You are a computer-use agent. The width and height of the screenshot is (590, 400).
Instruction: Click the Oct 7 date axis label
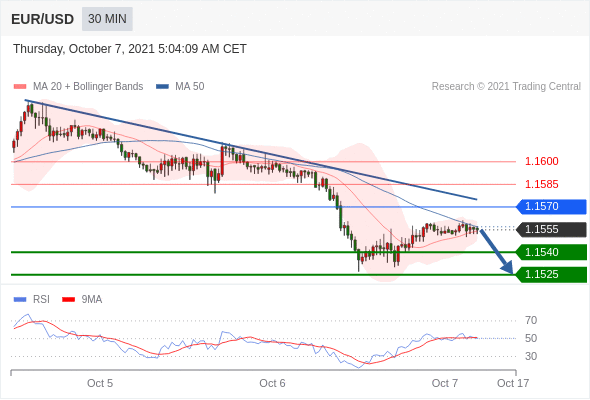[444, 383]
